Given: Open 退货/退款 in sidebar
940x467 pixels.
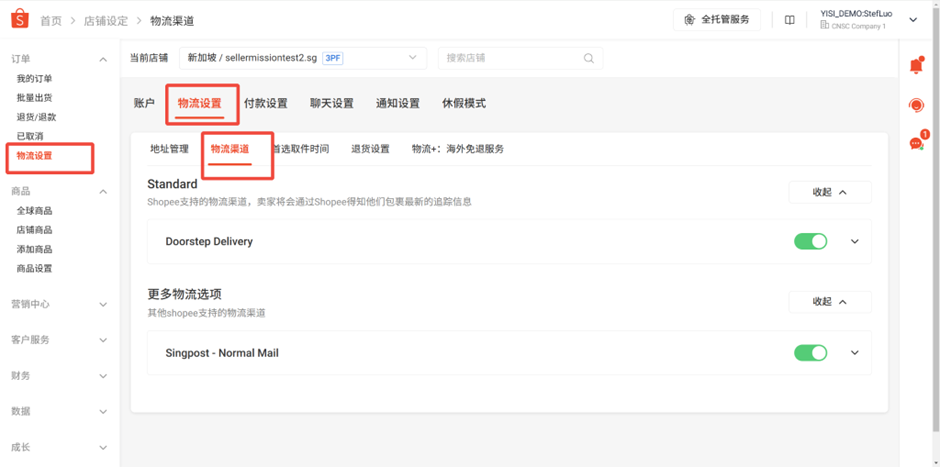Looking at the screenshot, I should [x=37, y=117].
